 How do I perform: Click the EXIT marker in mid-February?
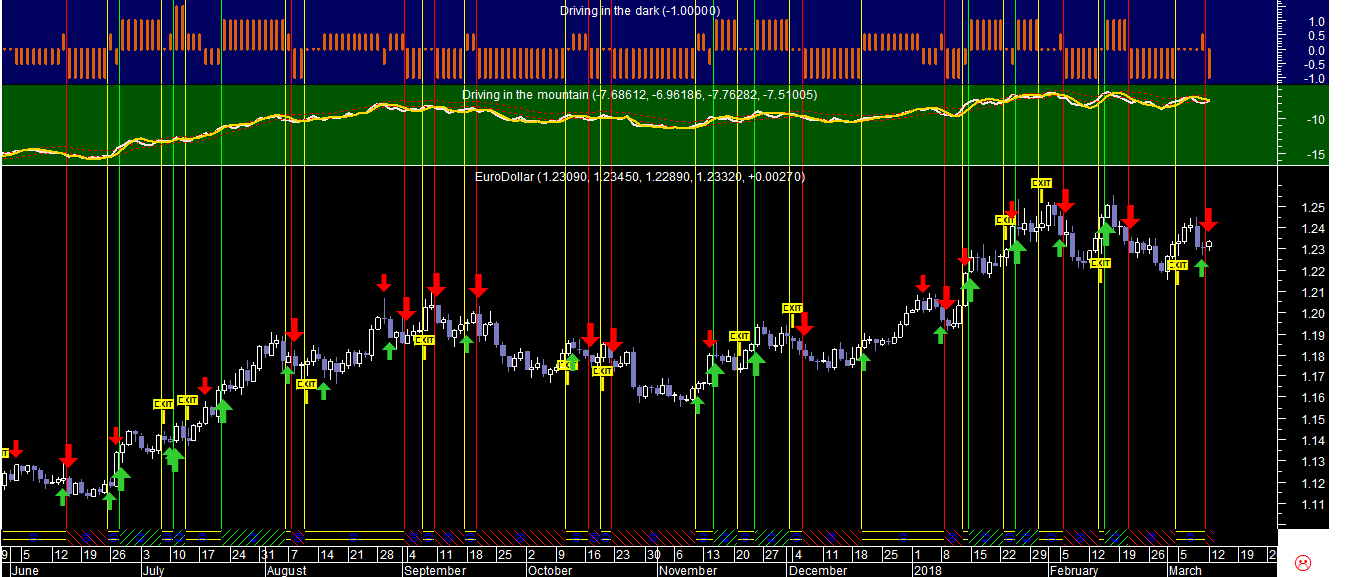1100,263
